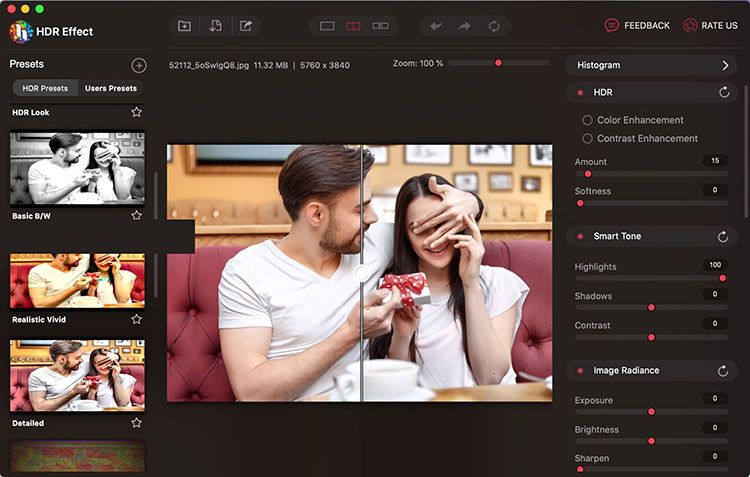Click the Brightness slider handle
The height and width of the screenshot is (477, 750).
(651, 441)
